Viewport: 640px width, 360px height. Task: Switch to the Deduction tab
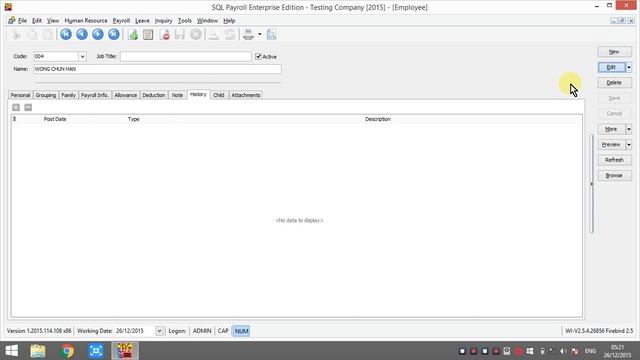point(153,95)
